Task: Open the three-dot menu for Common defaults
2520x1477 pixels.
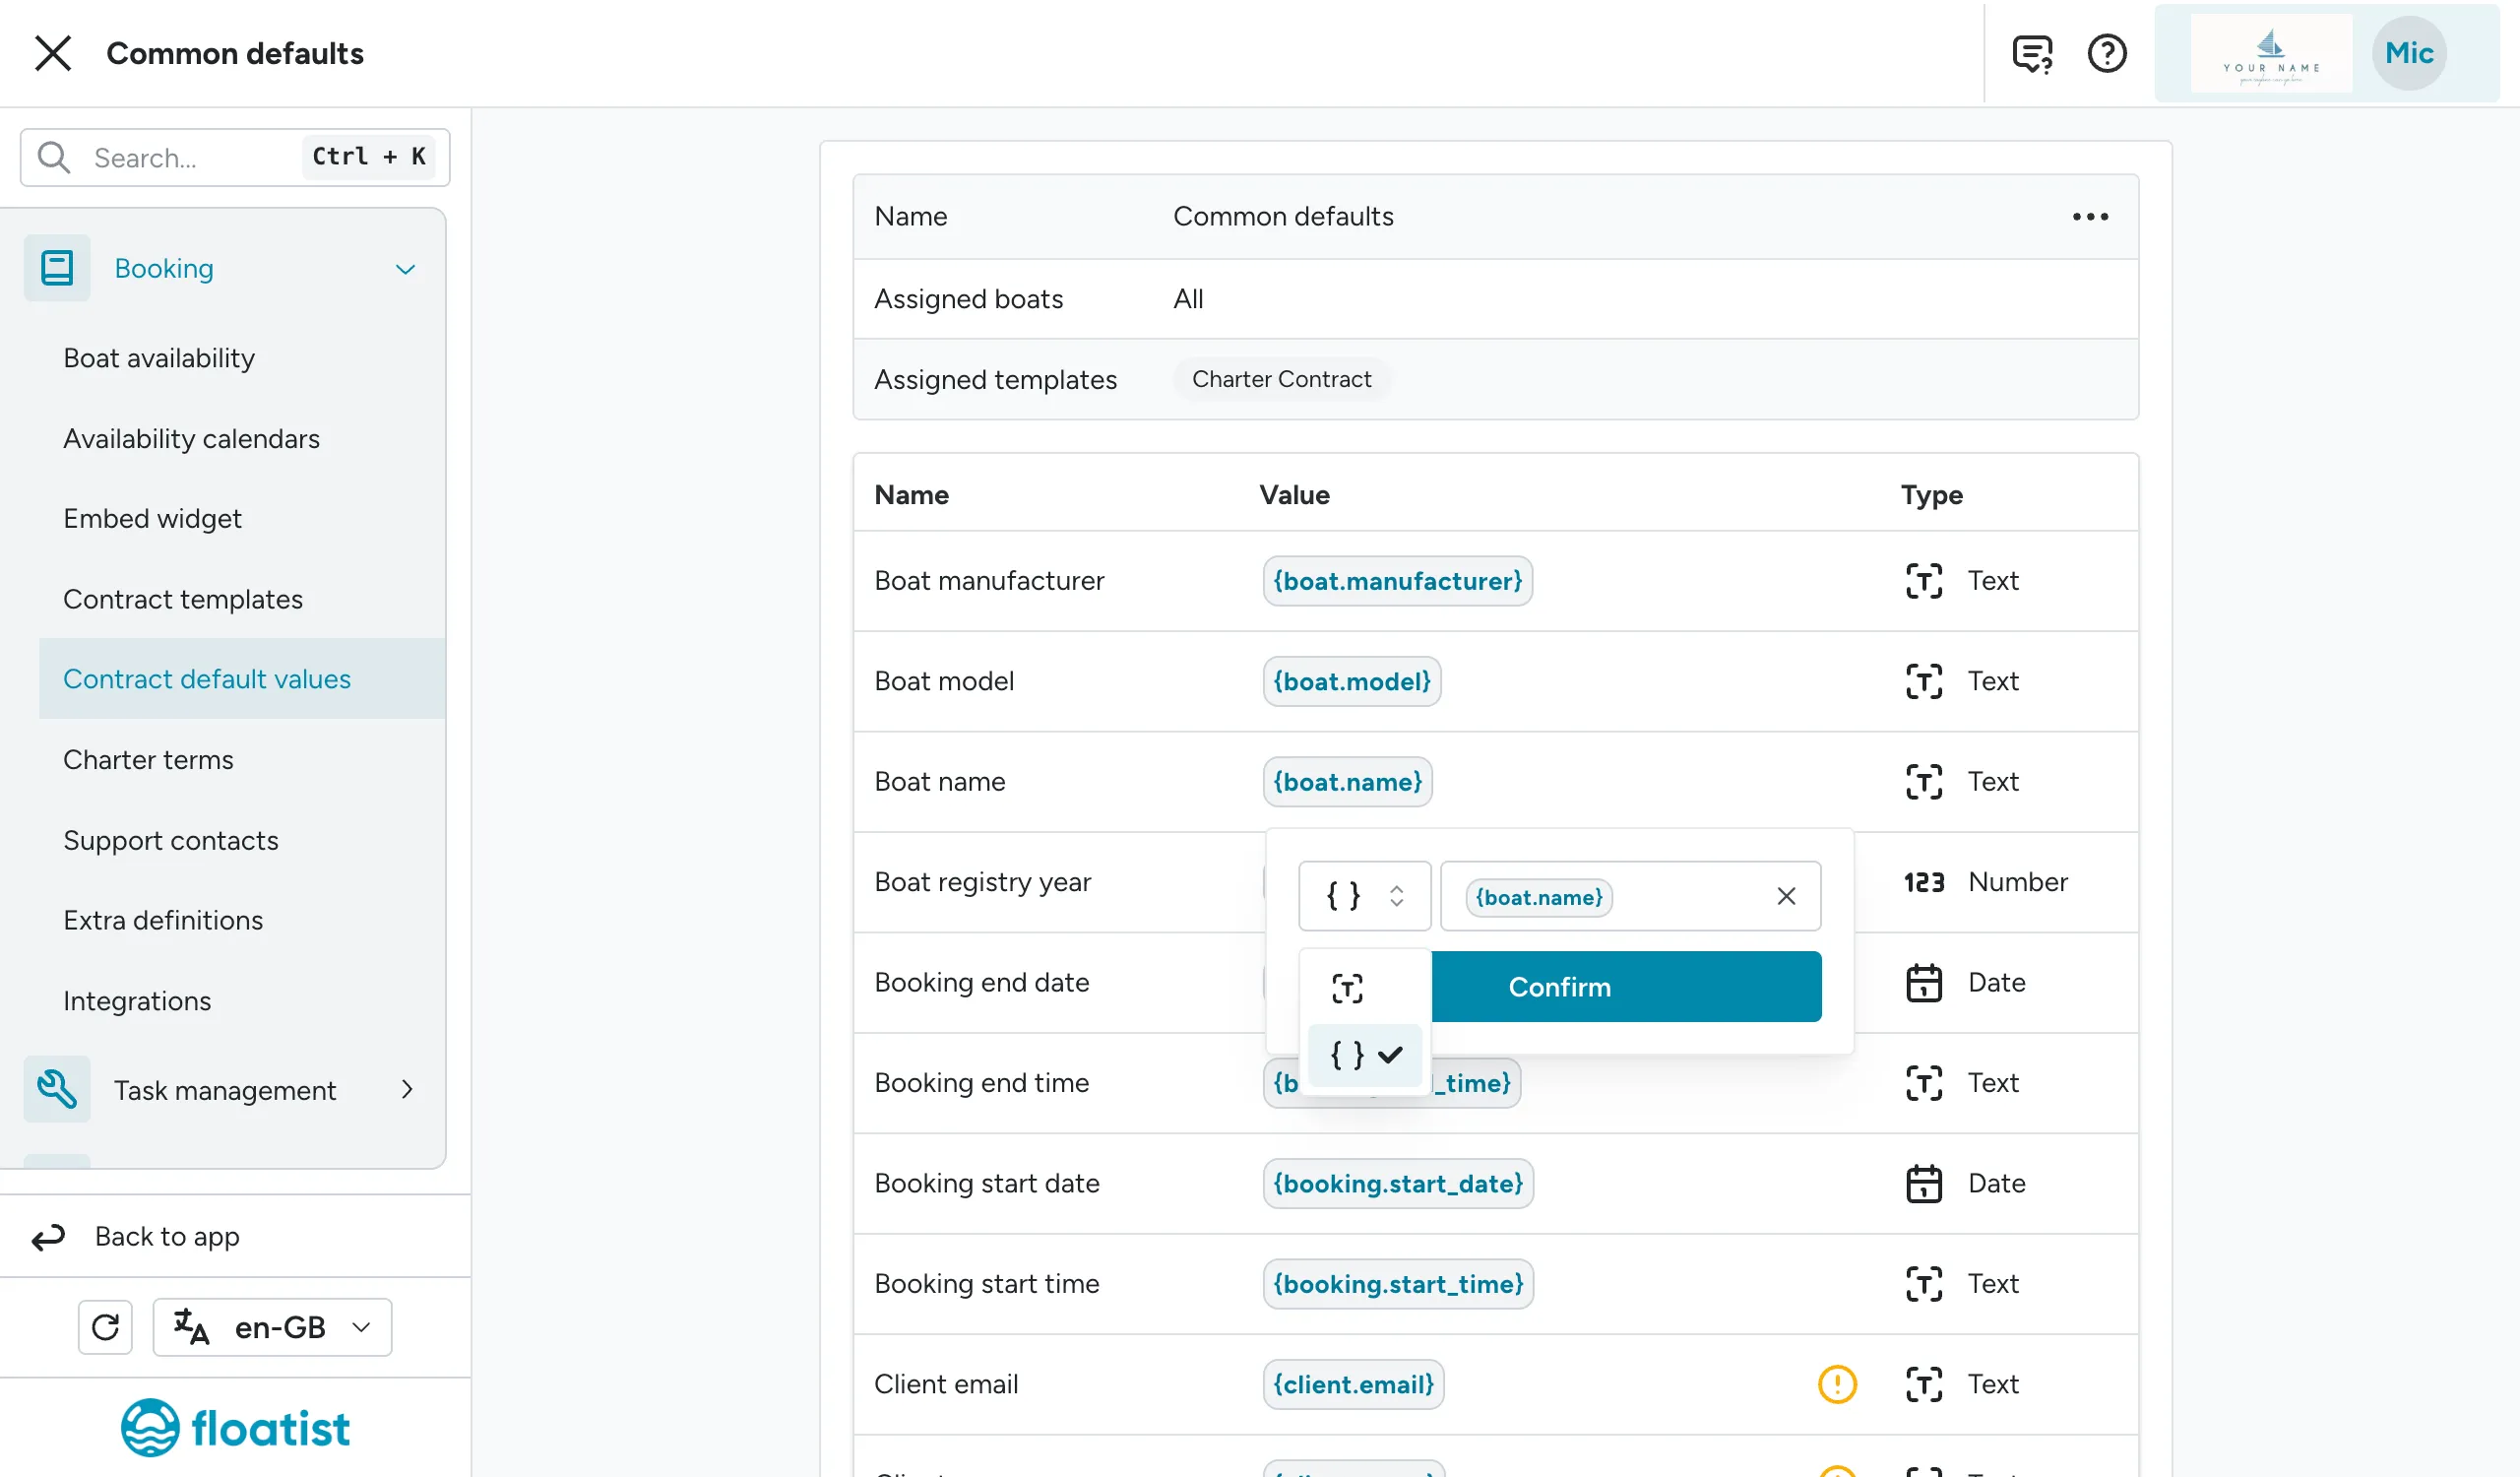Action: click(2090, 216)
